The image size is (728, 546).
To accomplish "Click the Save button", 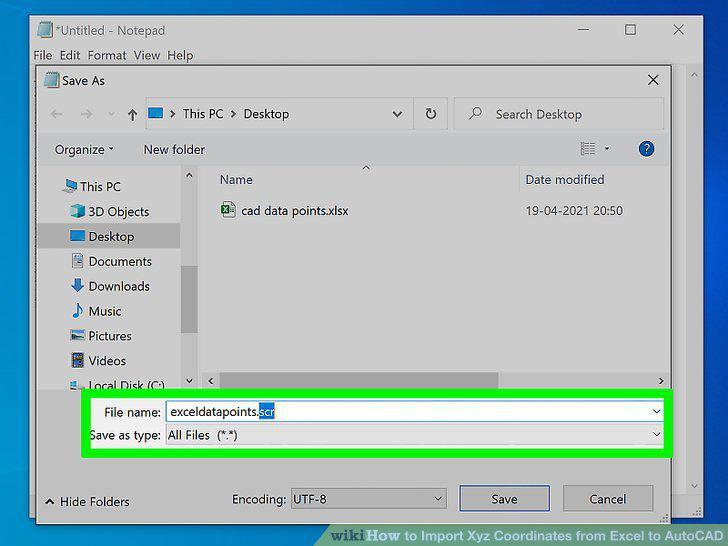I will click(x=505, y=499).
